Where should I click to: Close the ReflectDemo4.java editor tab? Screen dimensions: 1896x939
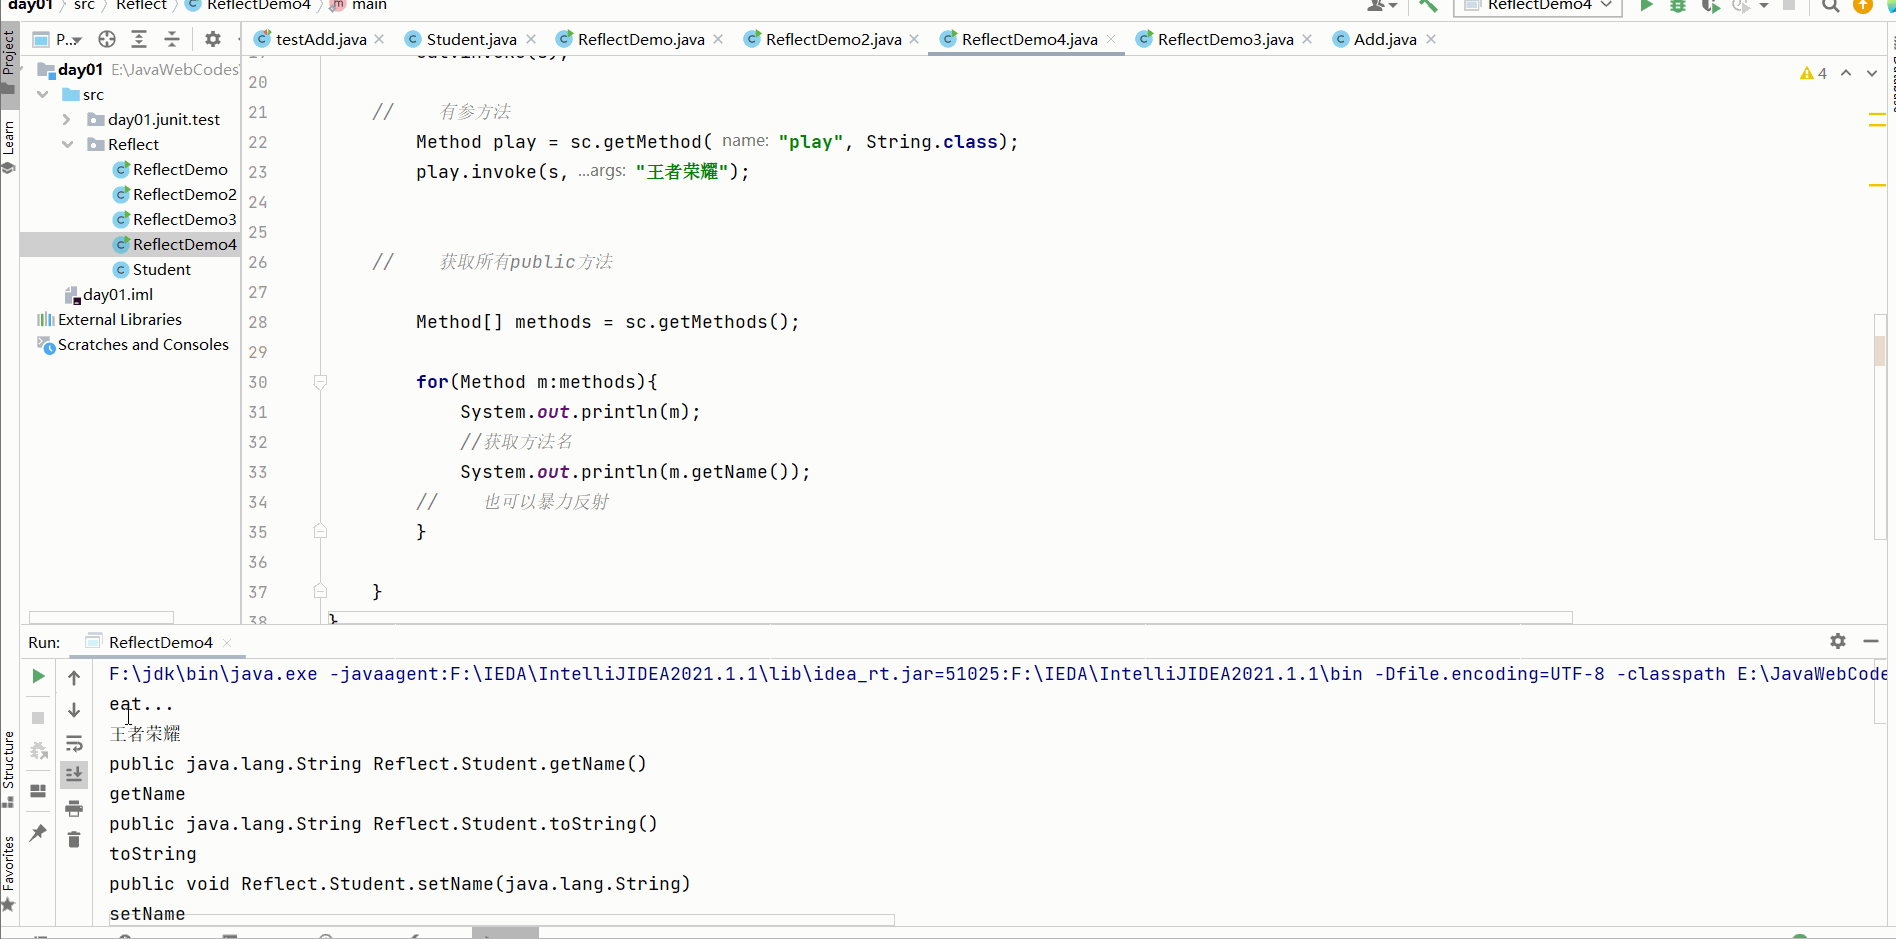(x=1111, y=39)
